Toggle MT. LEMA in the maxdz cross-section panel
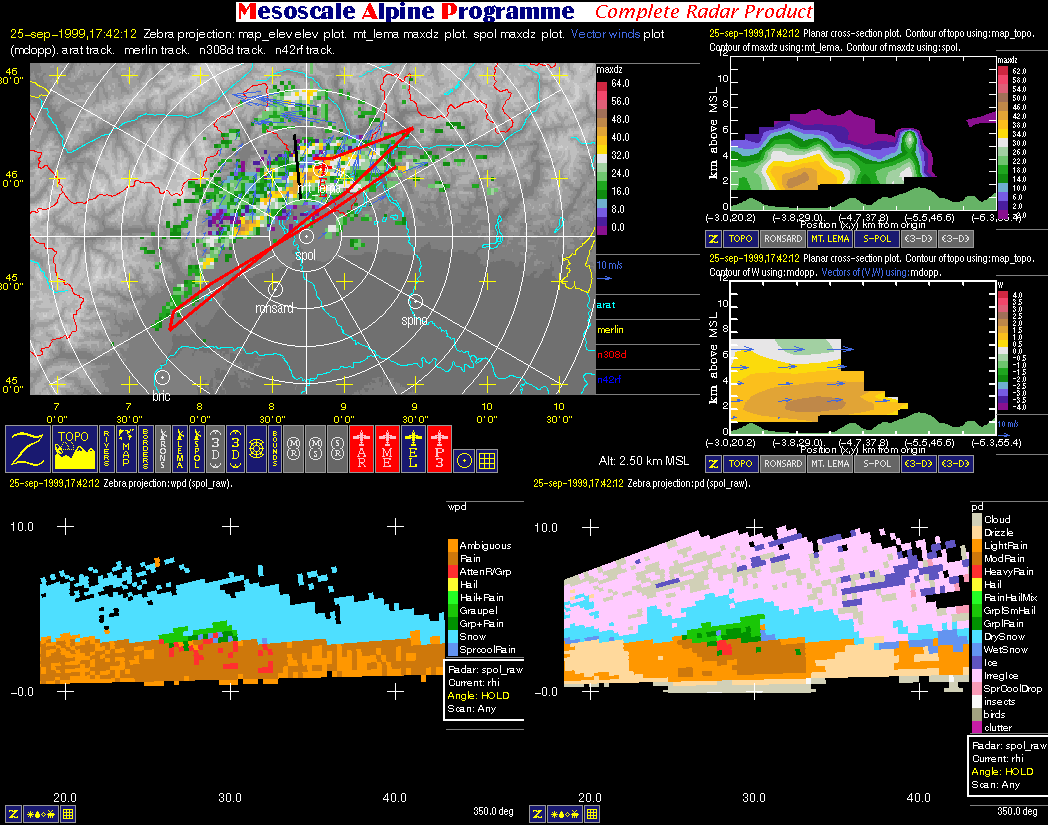This screenshot has height=825, width=1048. [828, 240]
